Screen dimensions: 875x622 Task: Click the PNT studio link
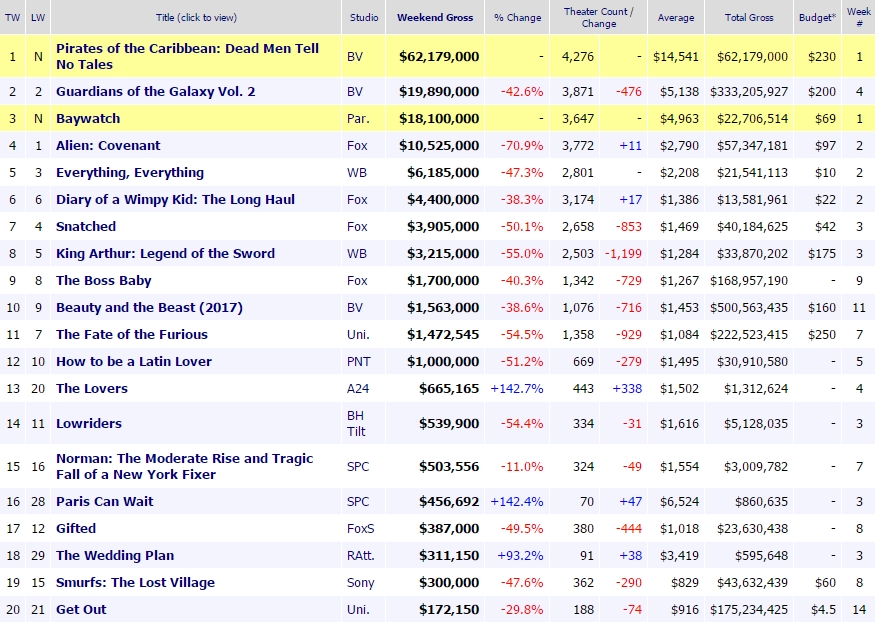tap(358, 361)
